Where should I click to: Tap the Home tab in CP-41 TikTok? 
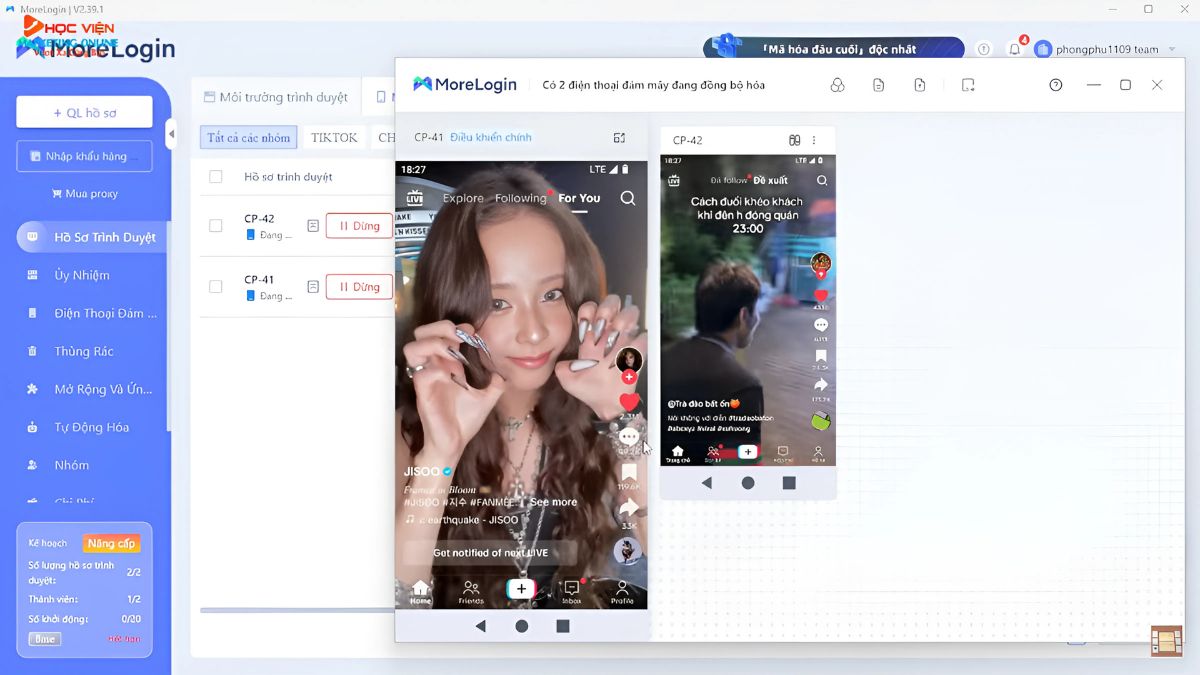coord(420,591)
